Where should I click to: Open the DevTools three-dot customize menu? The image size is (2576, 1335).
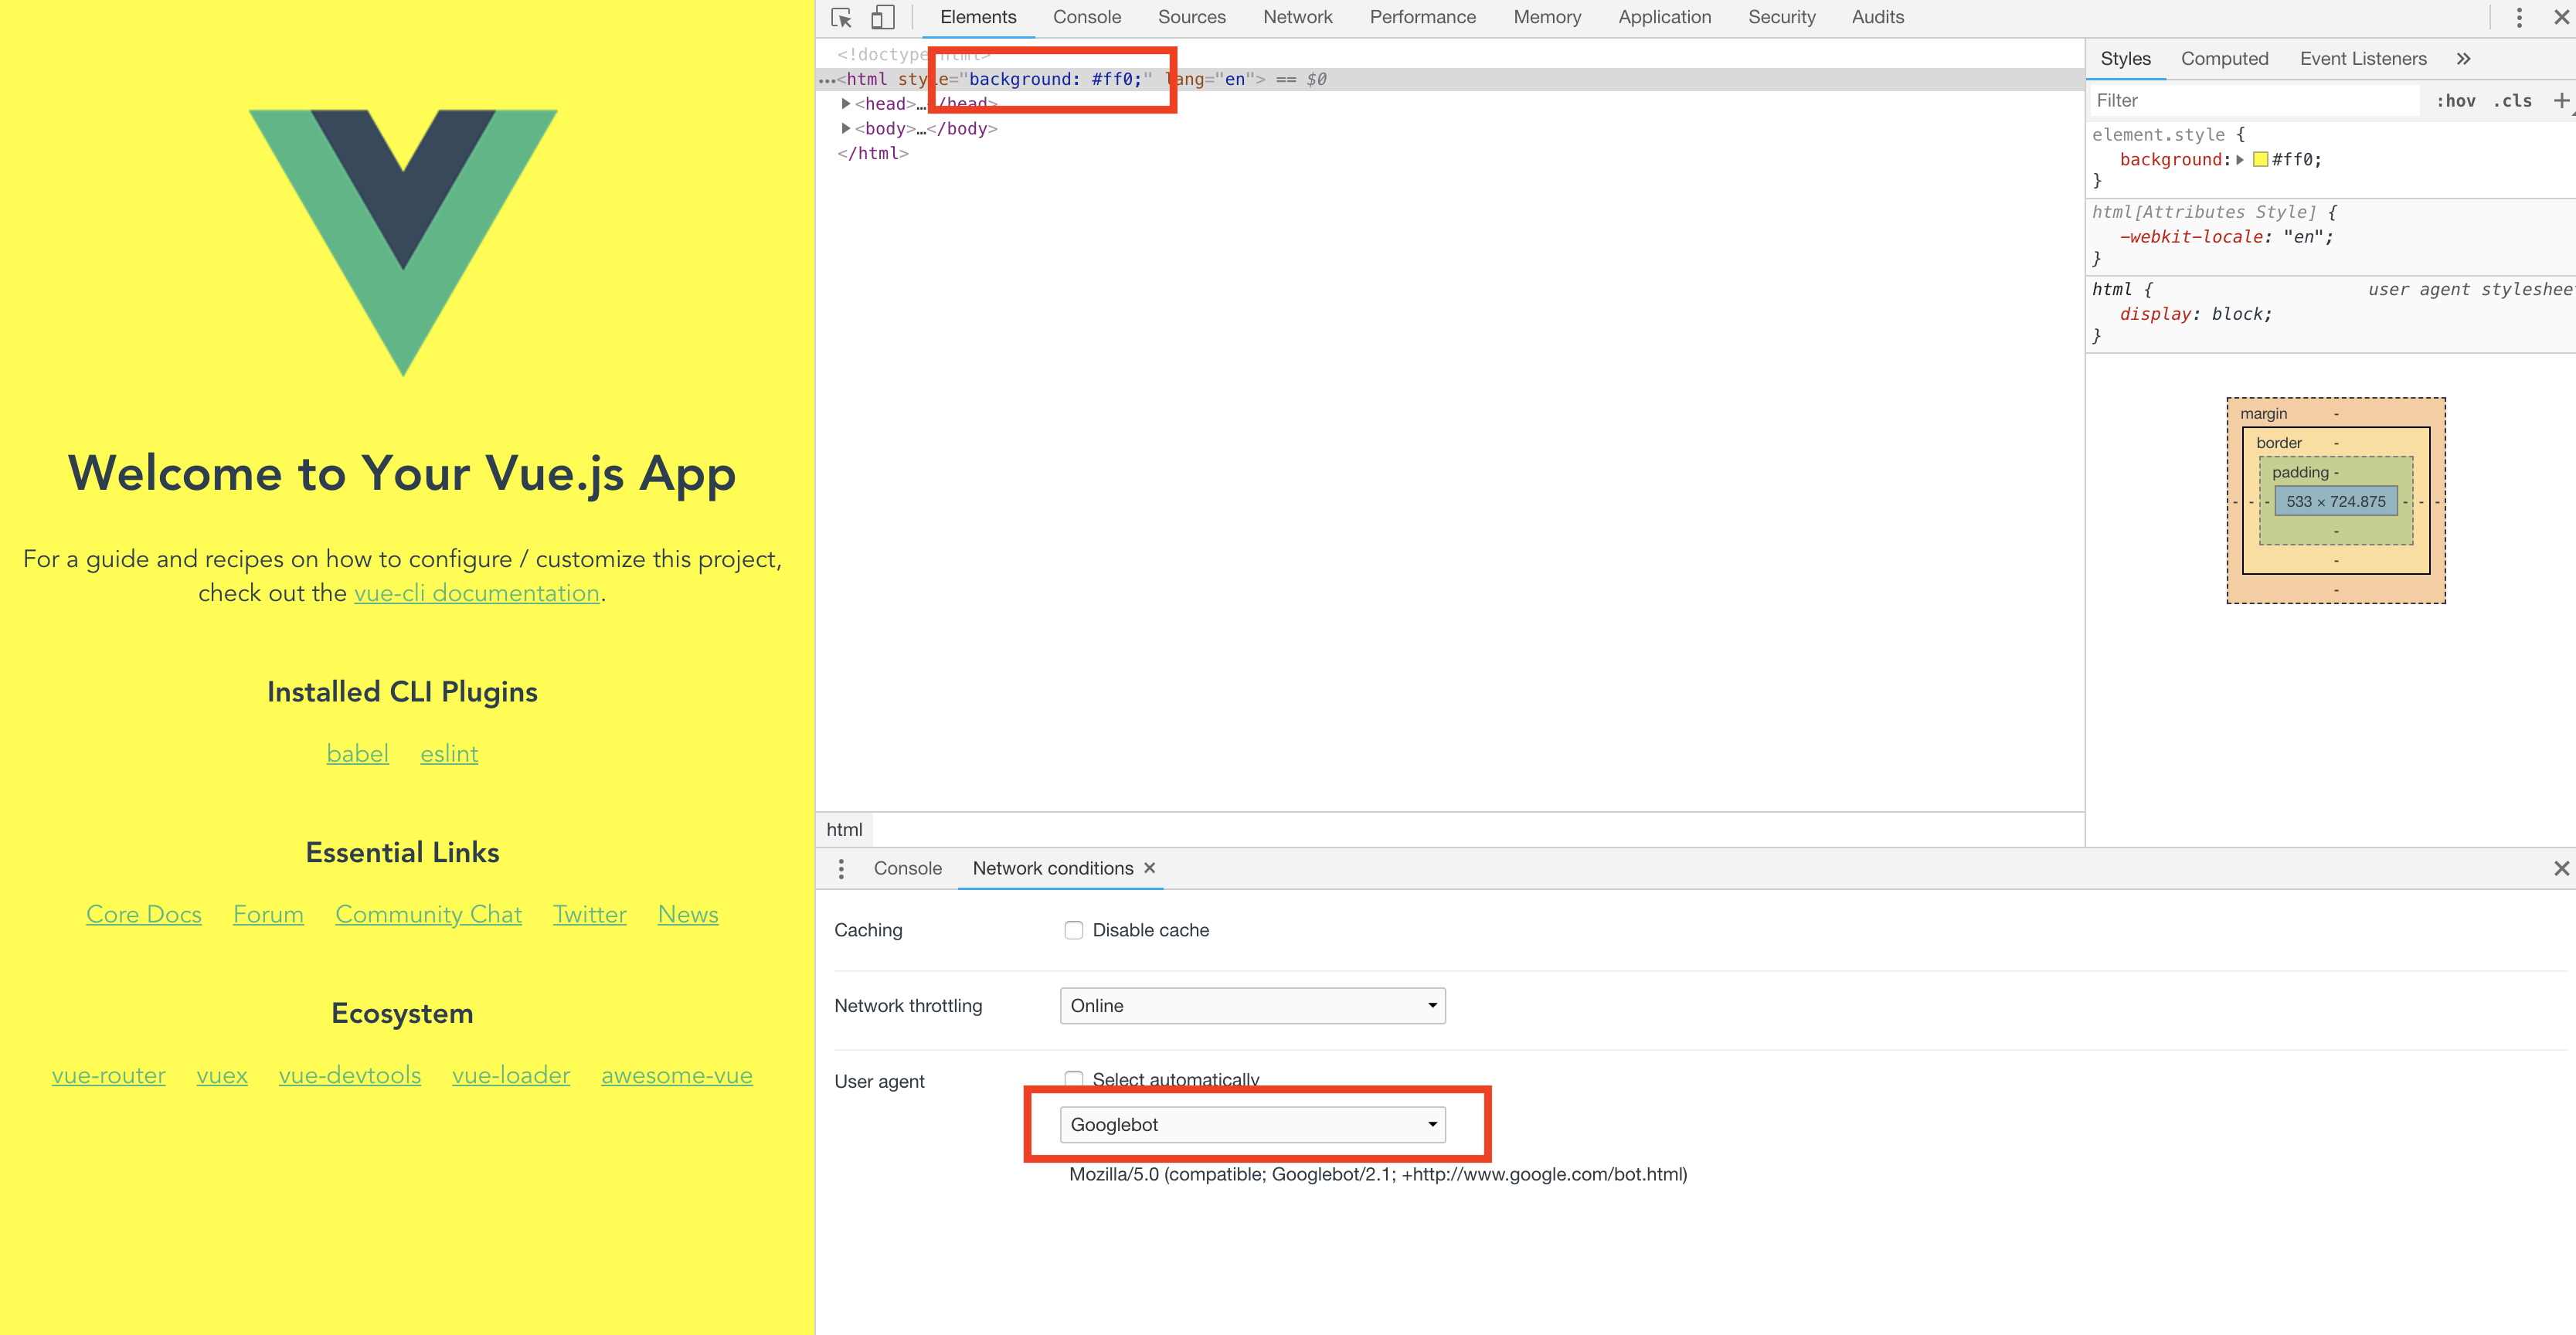(2519, 17)
